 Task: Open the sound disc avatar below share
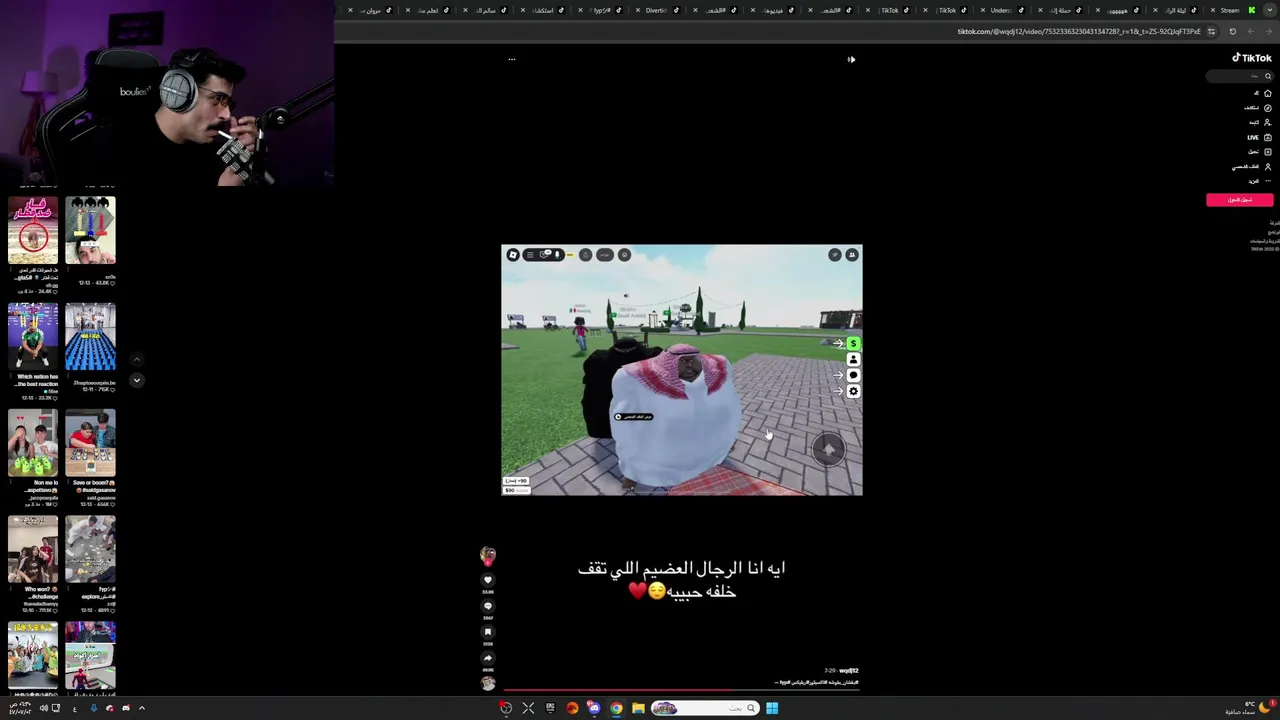(x=488, y=683)
